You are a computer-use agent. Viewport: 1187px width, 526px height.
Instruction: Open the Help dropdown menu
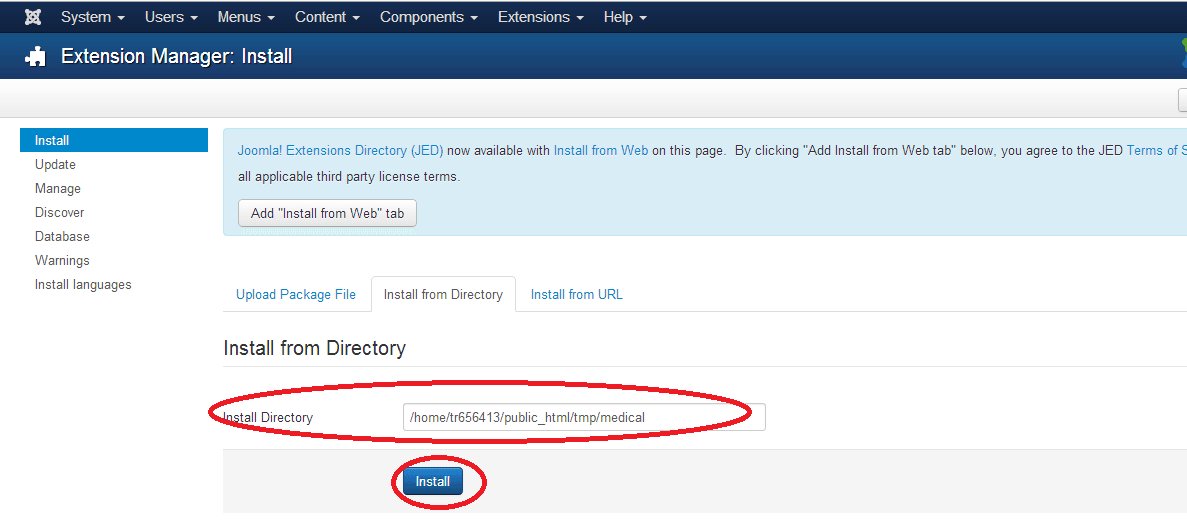[625, 17]
